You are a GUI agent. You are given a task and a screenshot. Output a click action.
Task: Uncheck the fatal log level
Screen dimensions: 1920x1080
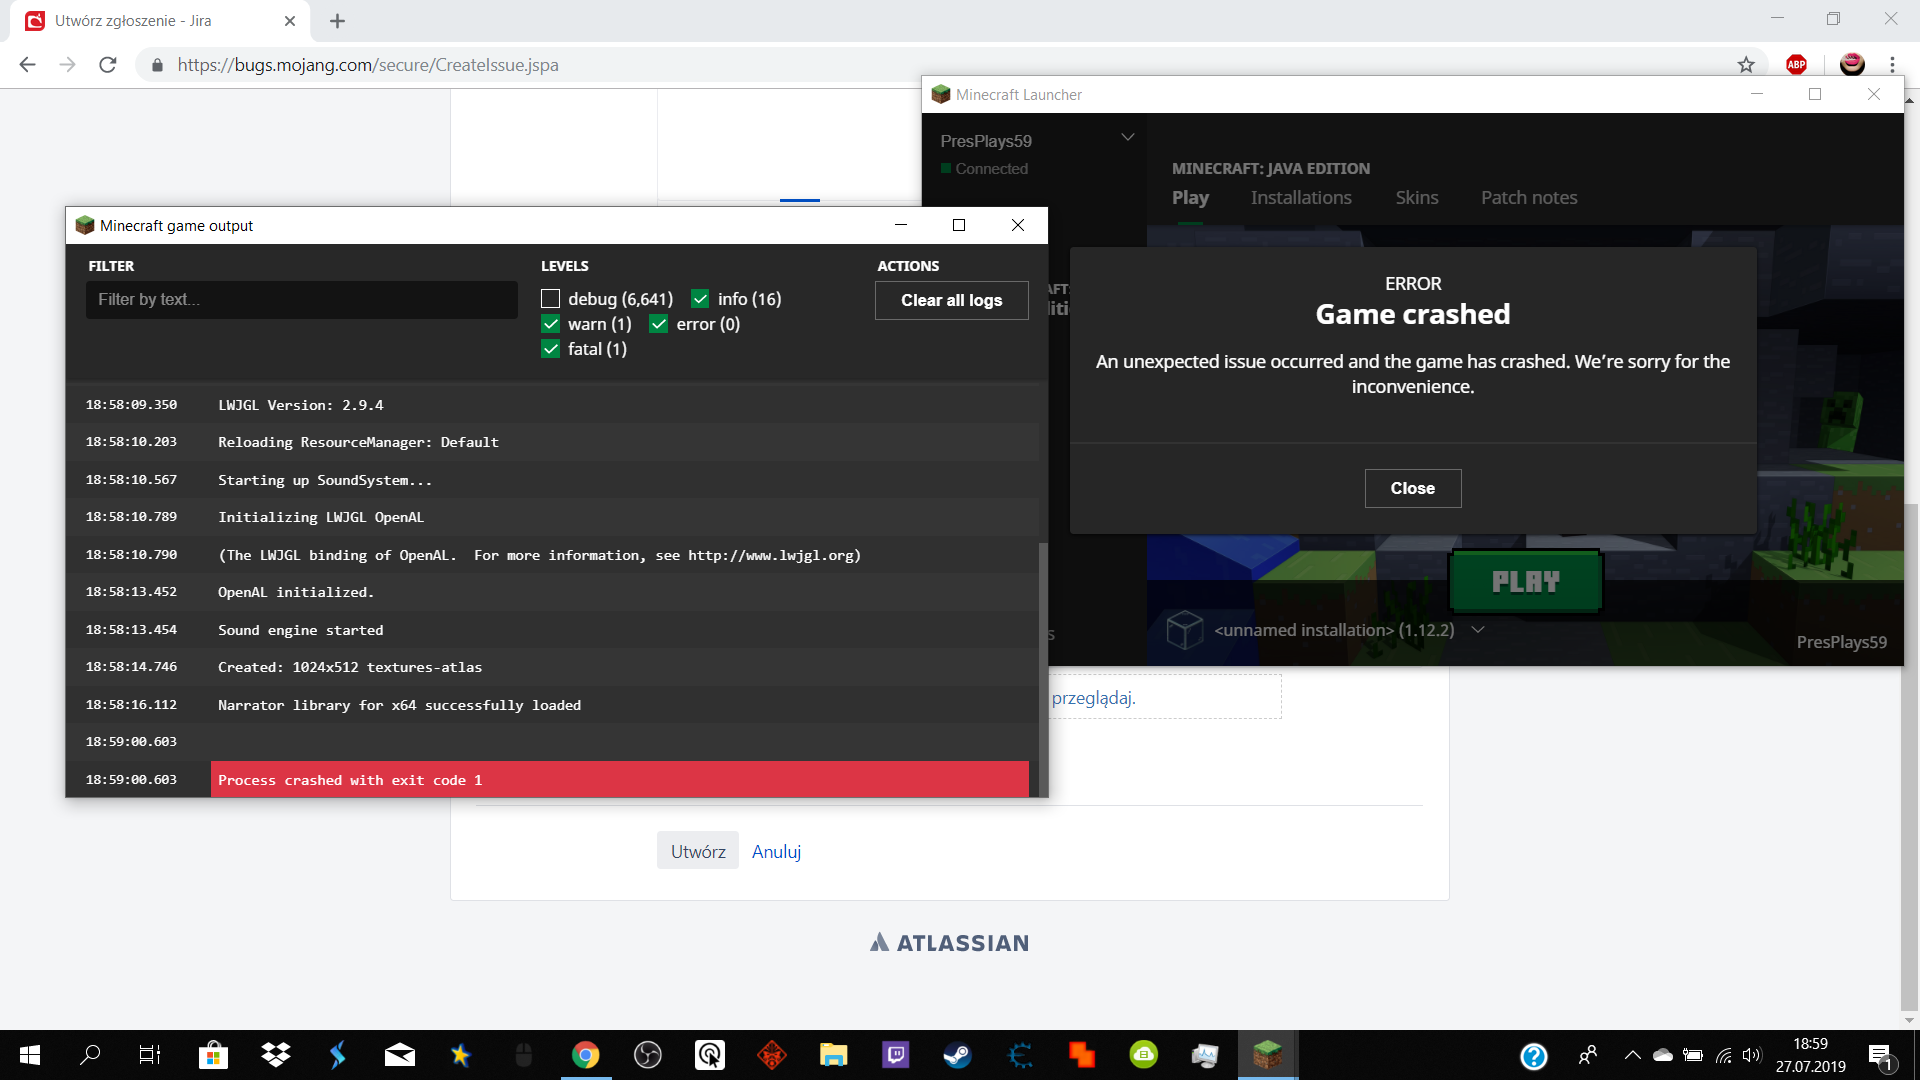(x=550, y=349)
